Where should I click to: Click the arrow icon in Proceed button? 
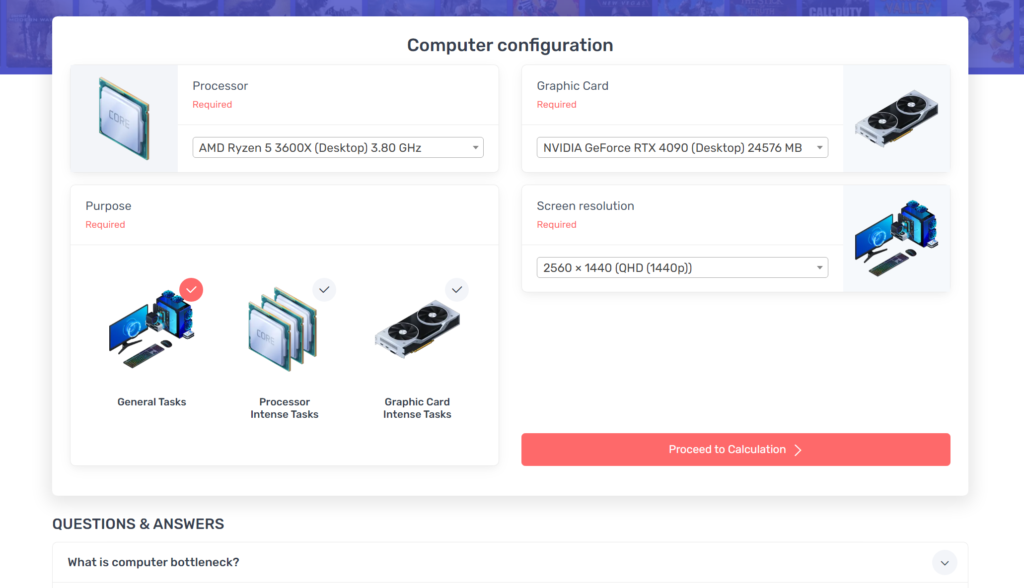click(798, 450)
